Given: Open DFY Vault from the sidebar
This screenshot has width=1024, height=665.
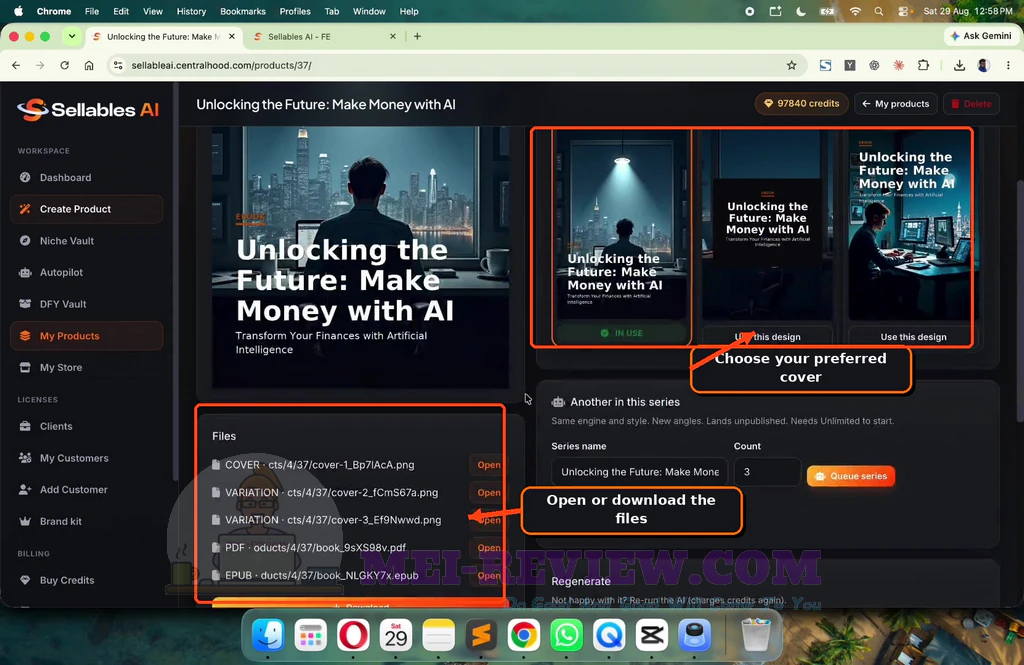Looking at the screenshot, I should click(63, 304).
